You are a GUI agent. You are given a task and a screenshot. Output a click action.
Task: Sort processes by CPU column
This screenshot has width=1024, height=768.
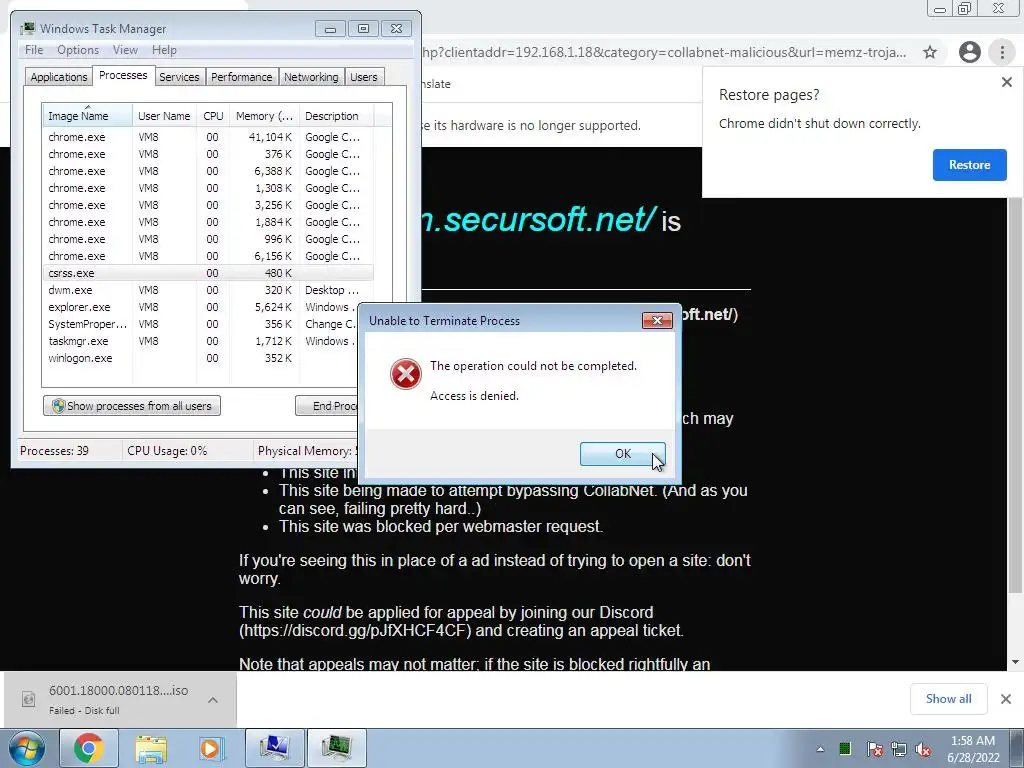[213, 116]
